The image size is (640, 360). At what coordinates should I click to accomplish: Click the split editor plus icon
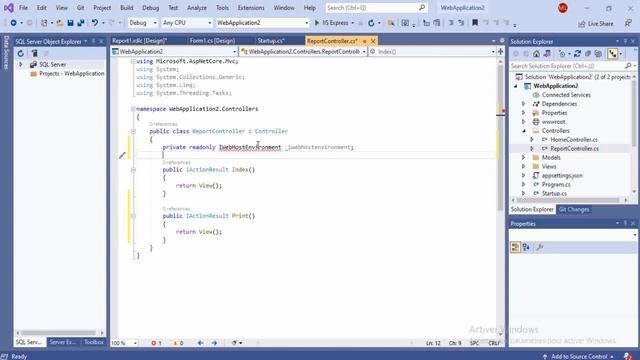click(x=500, y=51)
